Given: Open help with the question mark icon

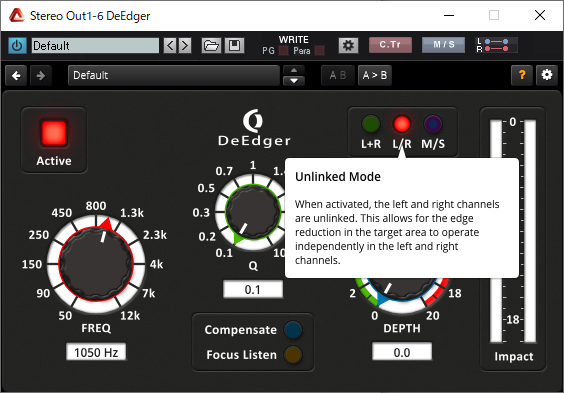Looking at the screenshot, I should [522, 75].
